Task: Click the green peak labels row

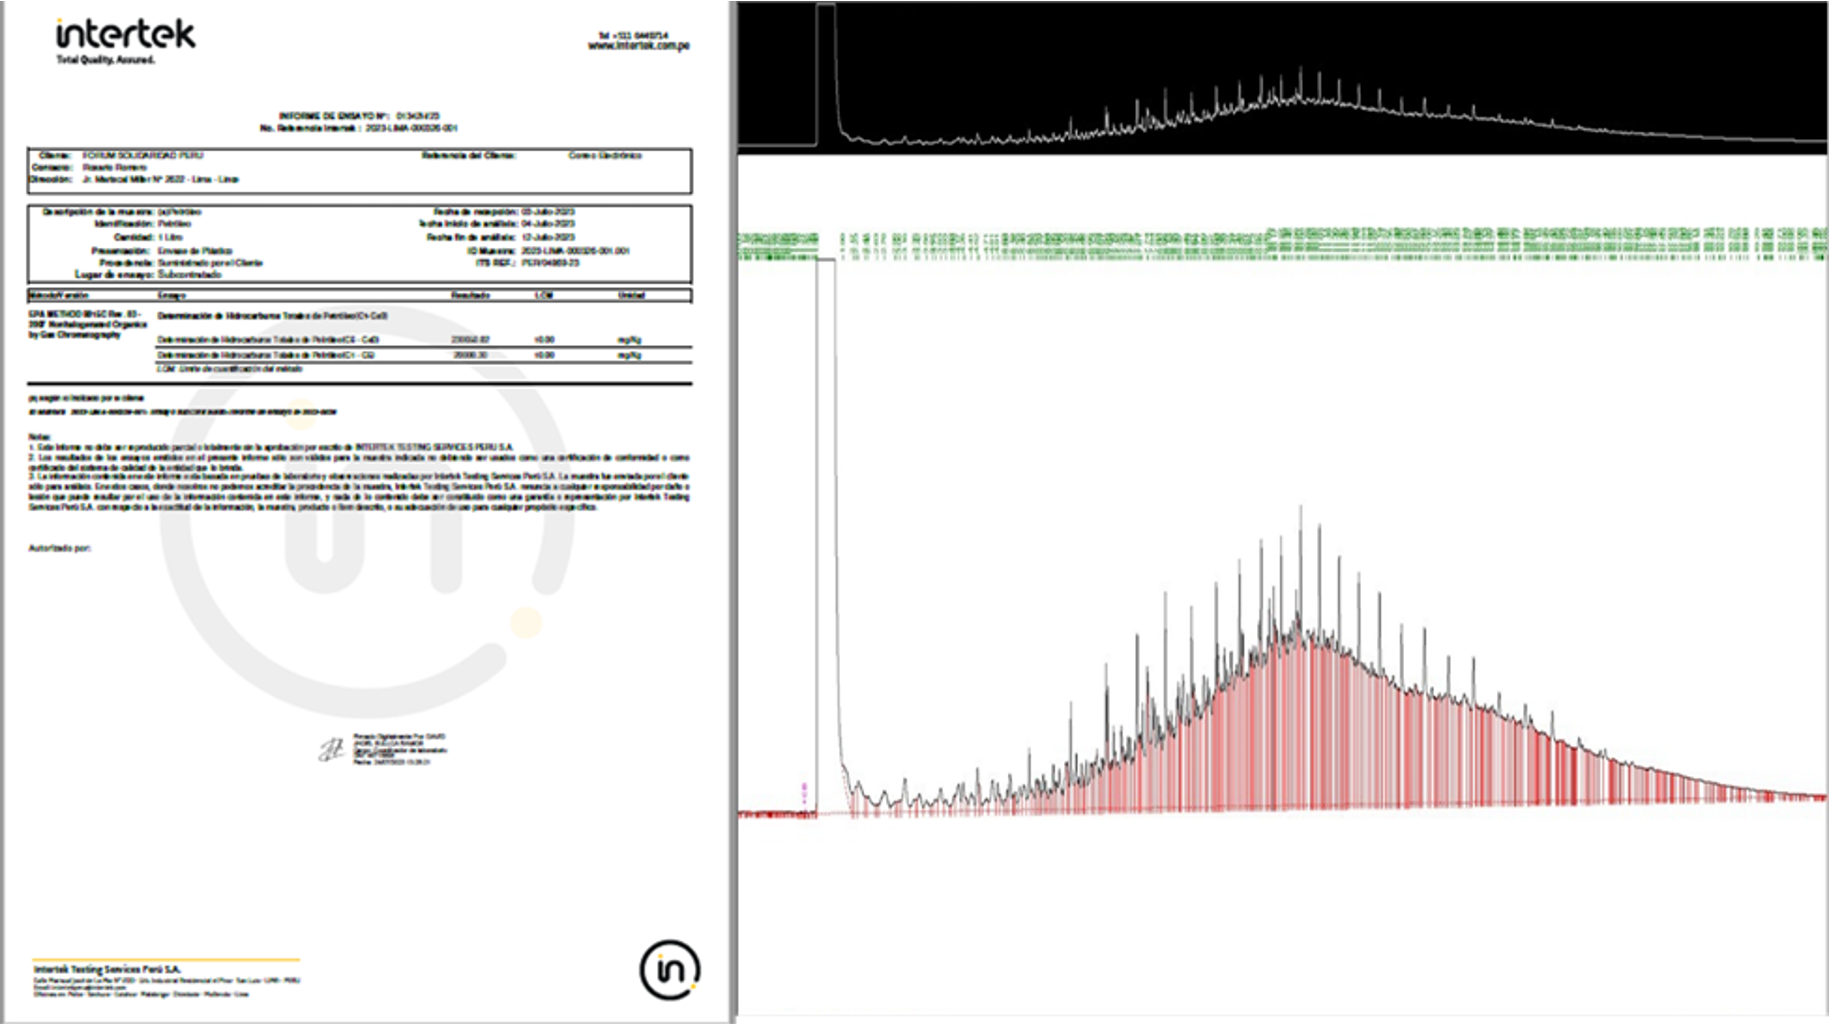Action: (1282, 244)
